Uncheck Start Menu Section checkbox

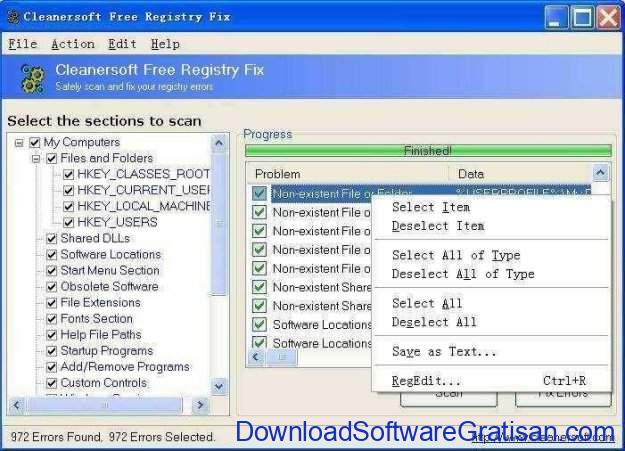click(x=51, y=270)
